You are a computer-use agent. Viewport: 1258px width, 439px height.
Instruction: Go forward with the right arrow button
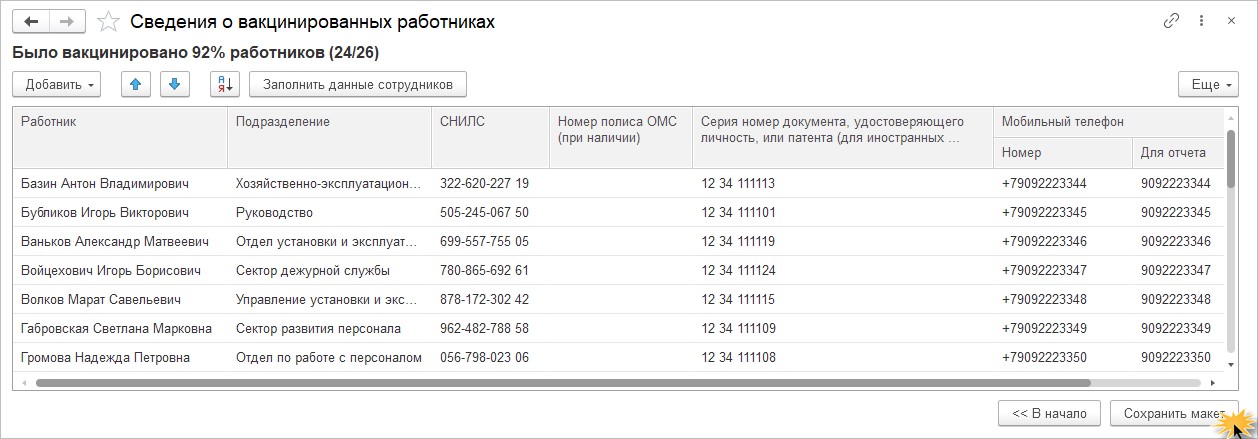pyautogui.click(x=67, y=21)
